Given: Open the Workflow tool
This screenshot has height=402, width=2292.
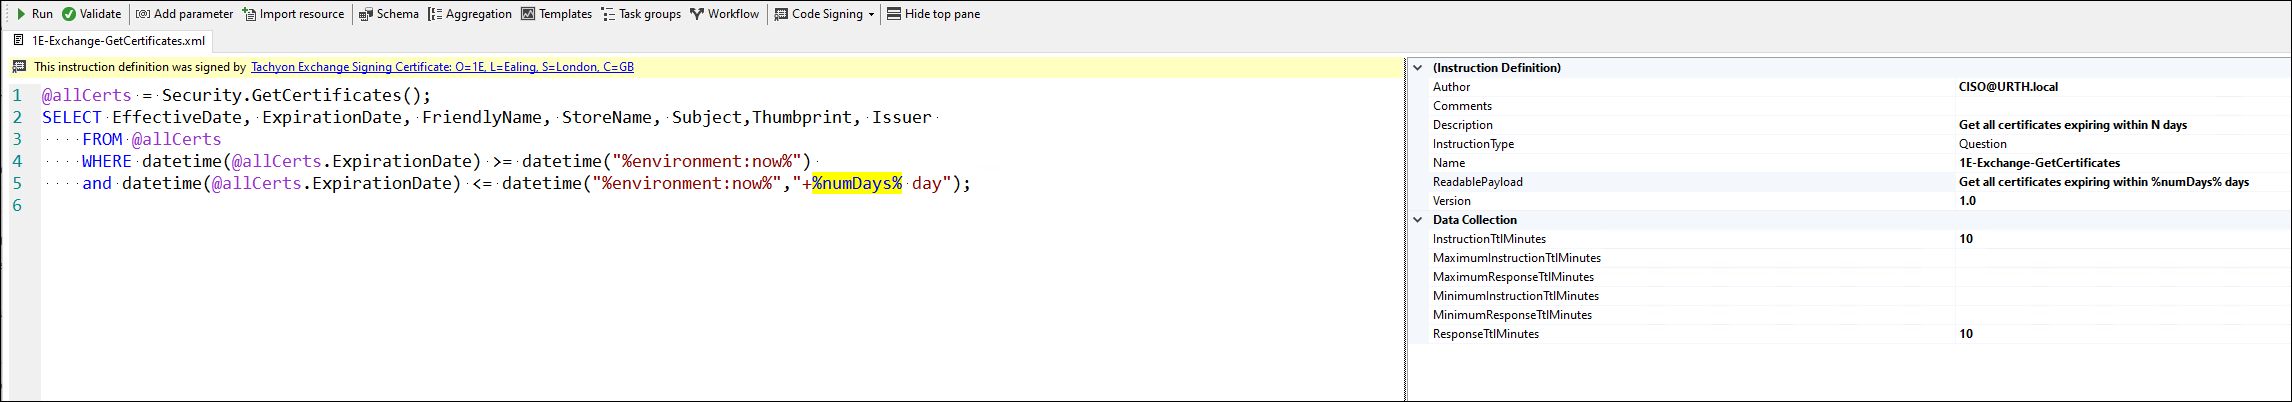Looking at the screenshot, I should click(724, 14).
